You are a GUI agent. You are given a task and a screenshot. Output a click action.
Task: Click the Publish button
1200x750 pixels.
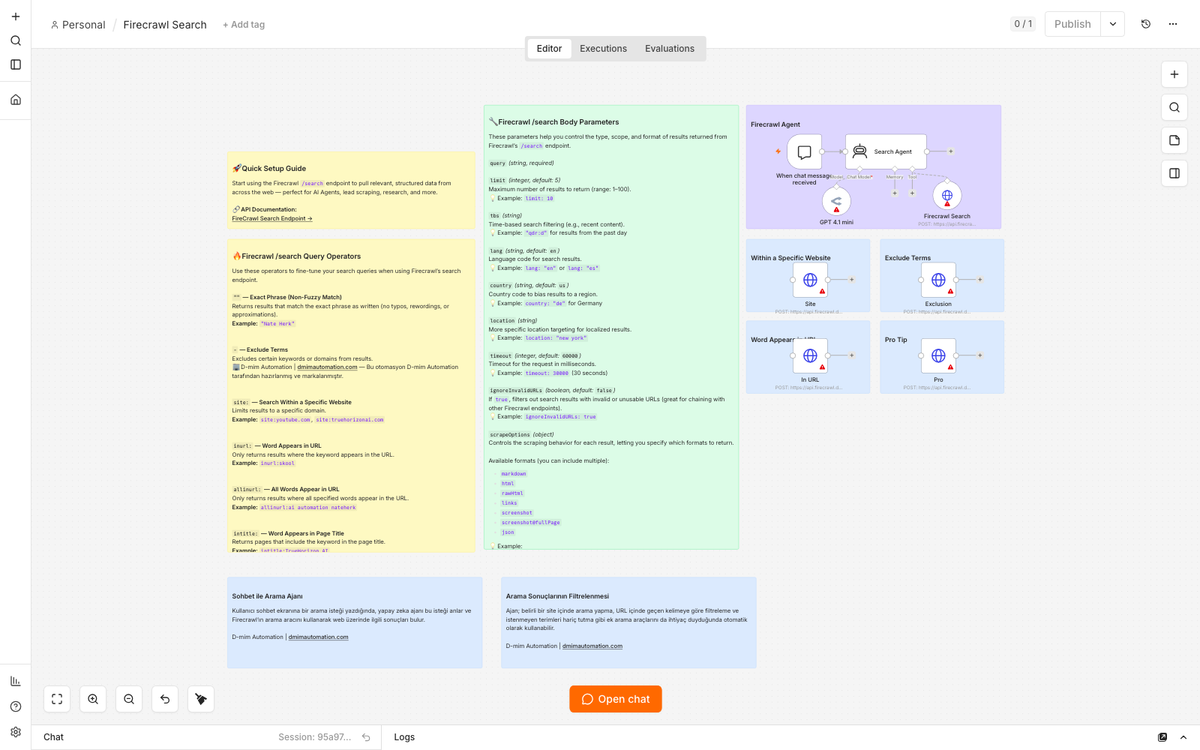1072,24
